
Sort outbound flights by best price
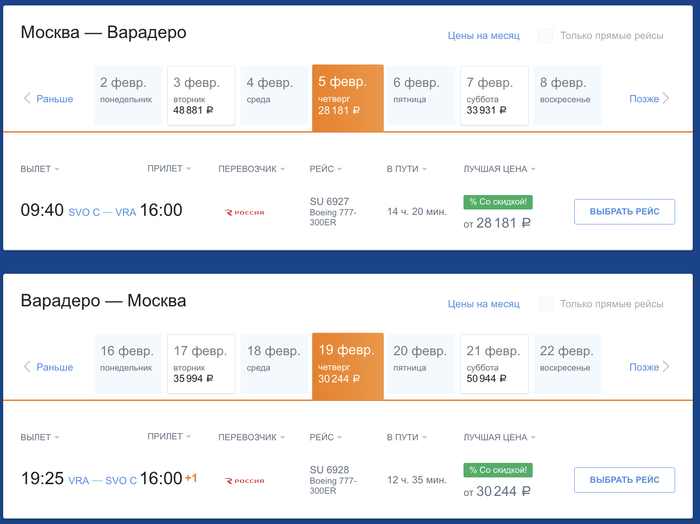(499, 169)
